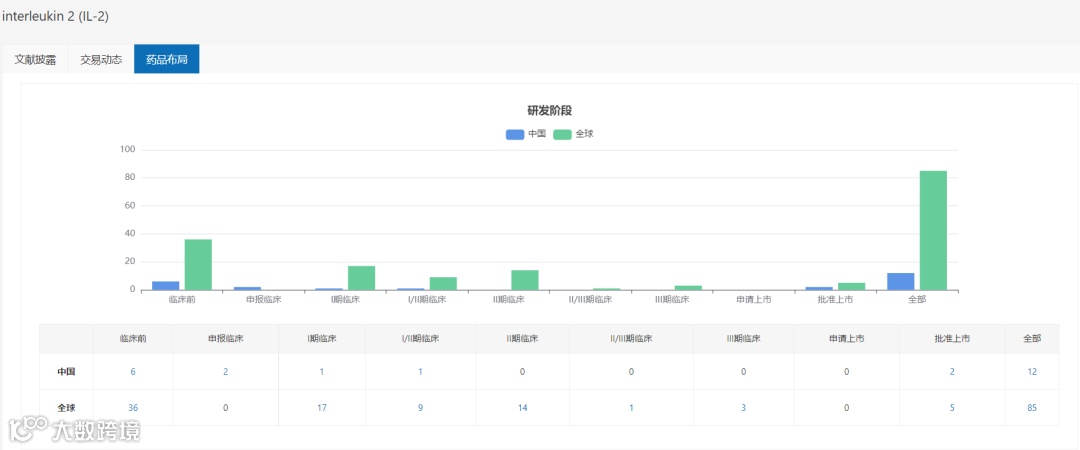The height and width of the screenshot is (450, 1080).
Task: Click the 全球 row label
Action: [x=66, y=407]
